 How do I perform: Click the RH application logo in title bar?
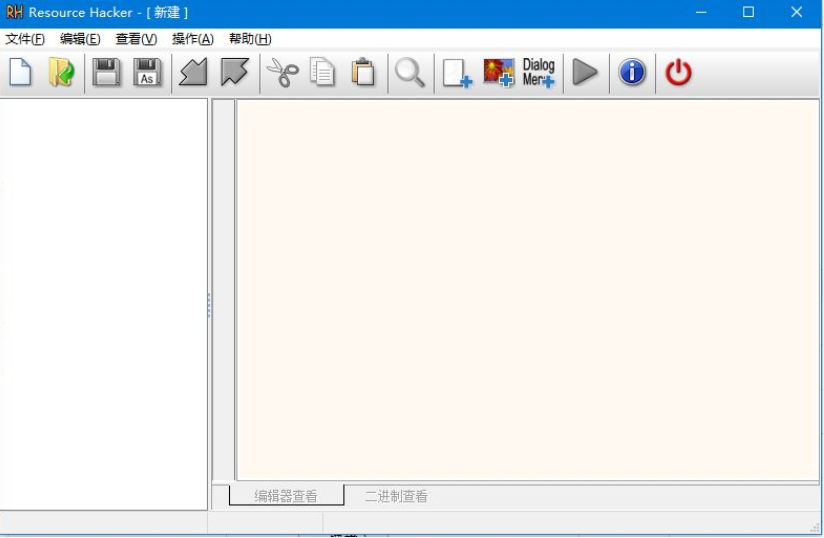14,12
